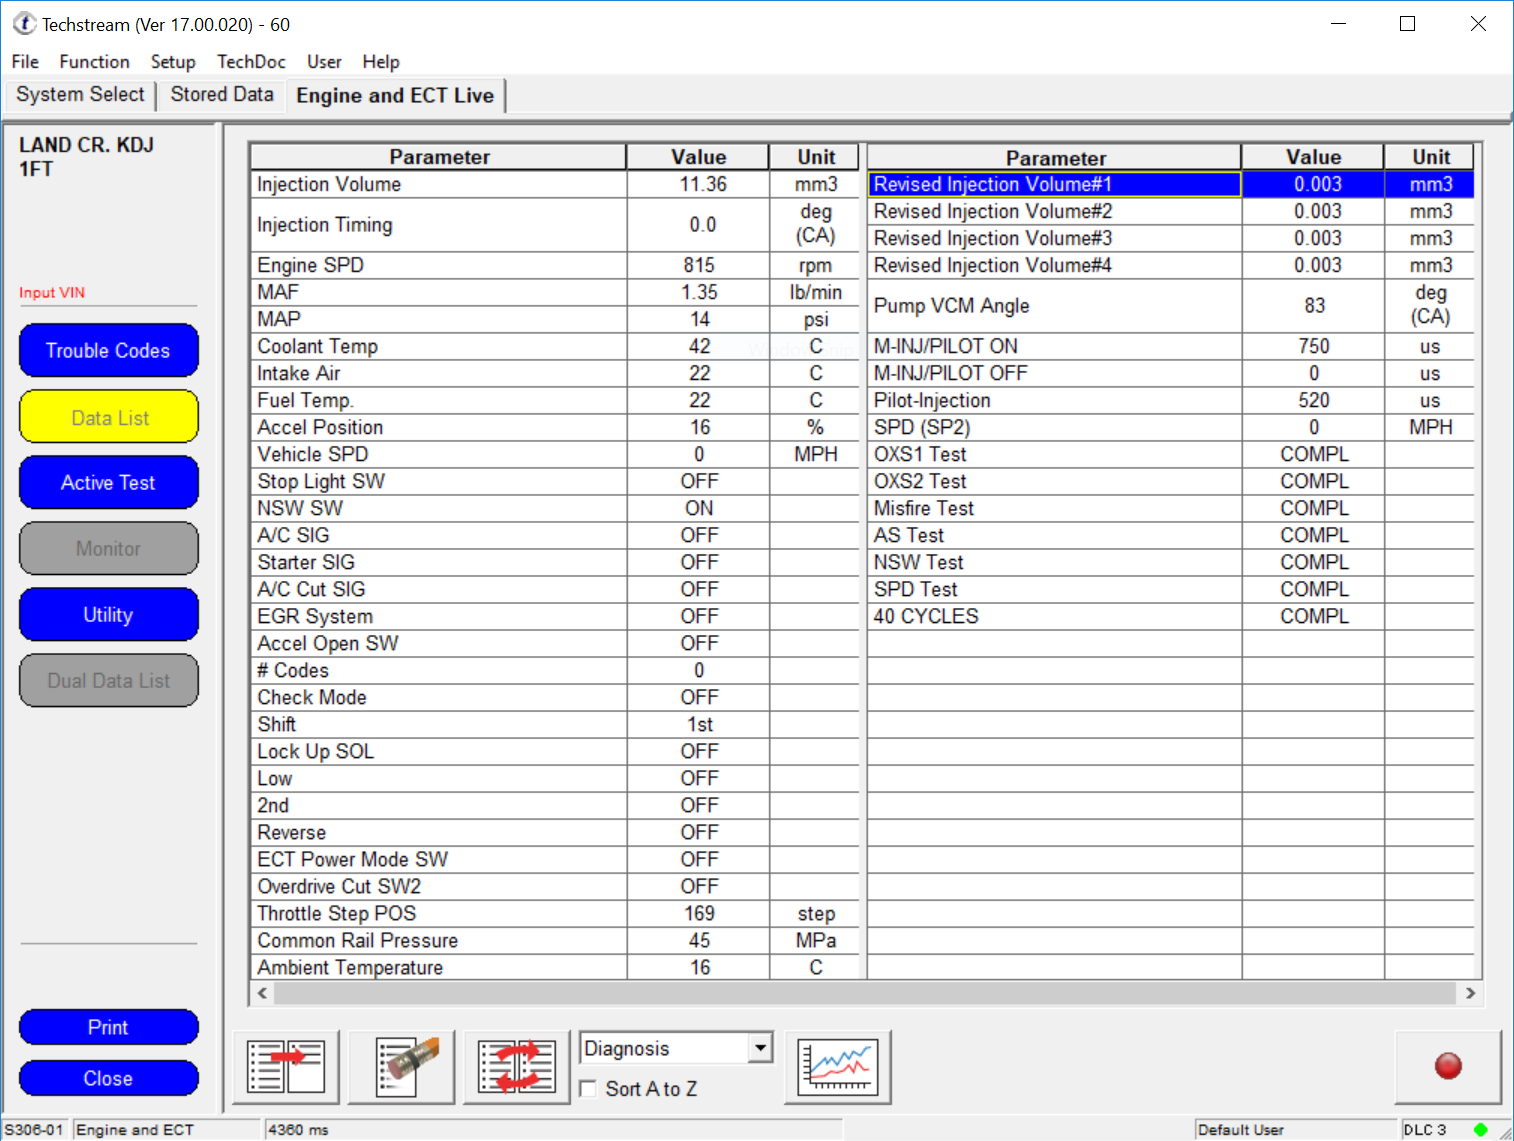Select the MAF parameter row
The height and width of the screenshot is (1141, 1514).
tap(554, 292)
